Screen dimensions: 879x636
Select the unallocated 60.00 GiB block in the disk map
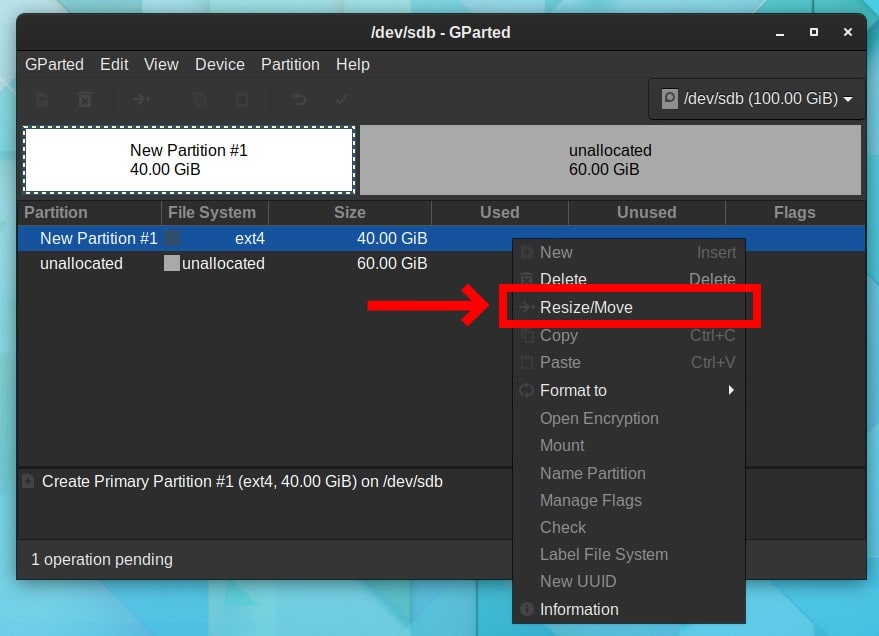coord(610,160)
